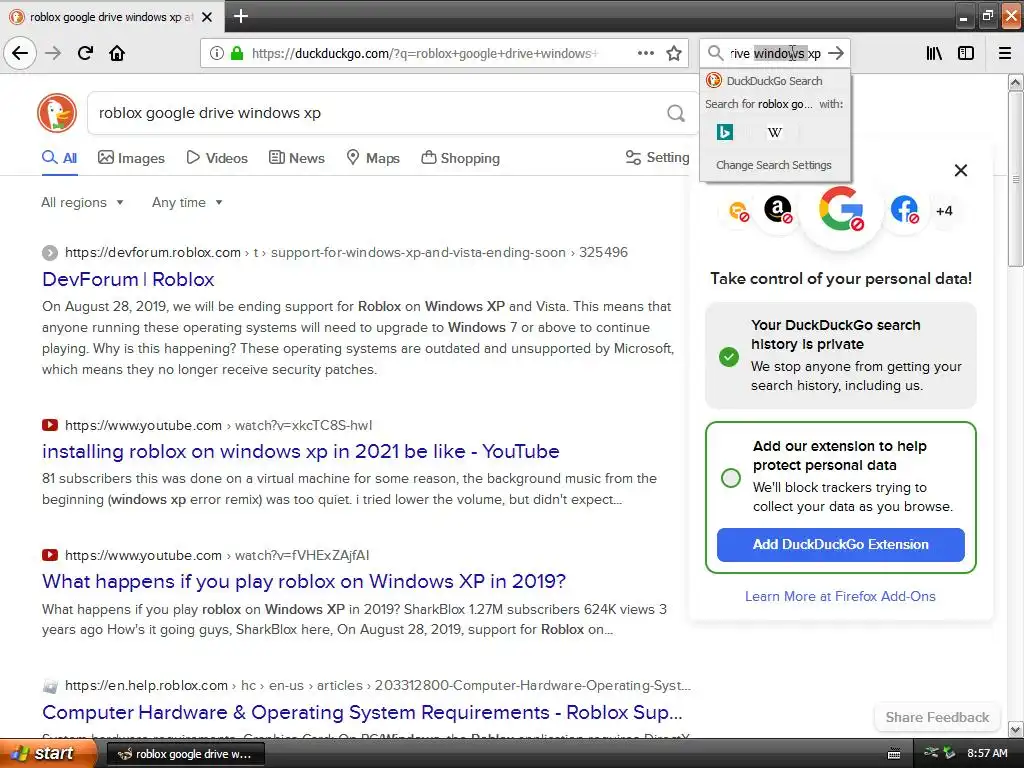Viewport: 1024px width, 768px height.
Task: Open the Windows Start menu
Action: [x=47, y=753]
